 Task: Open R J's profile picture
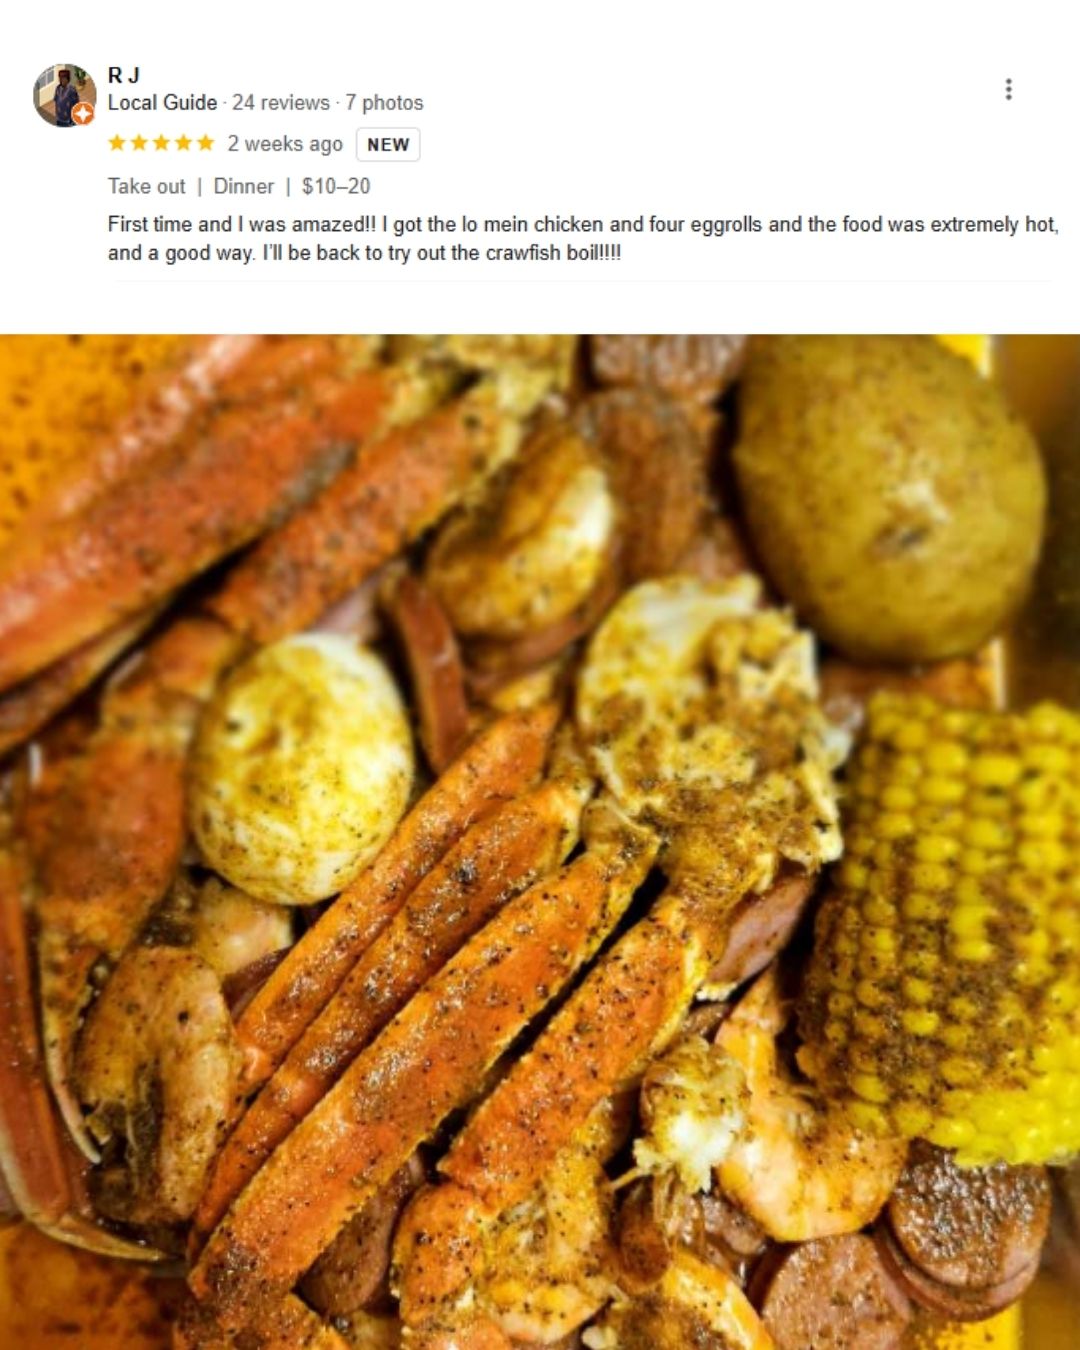click(x=64, y=95)
